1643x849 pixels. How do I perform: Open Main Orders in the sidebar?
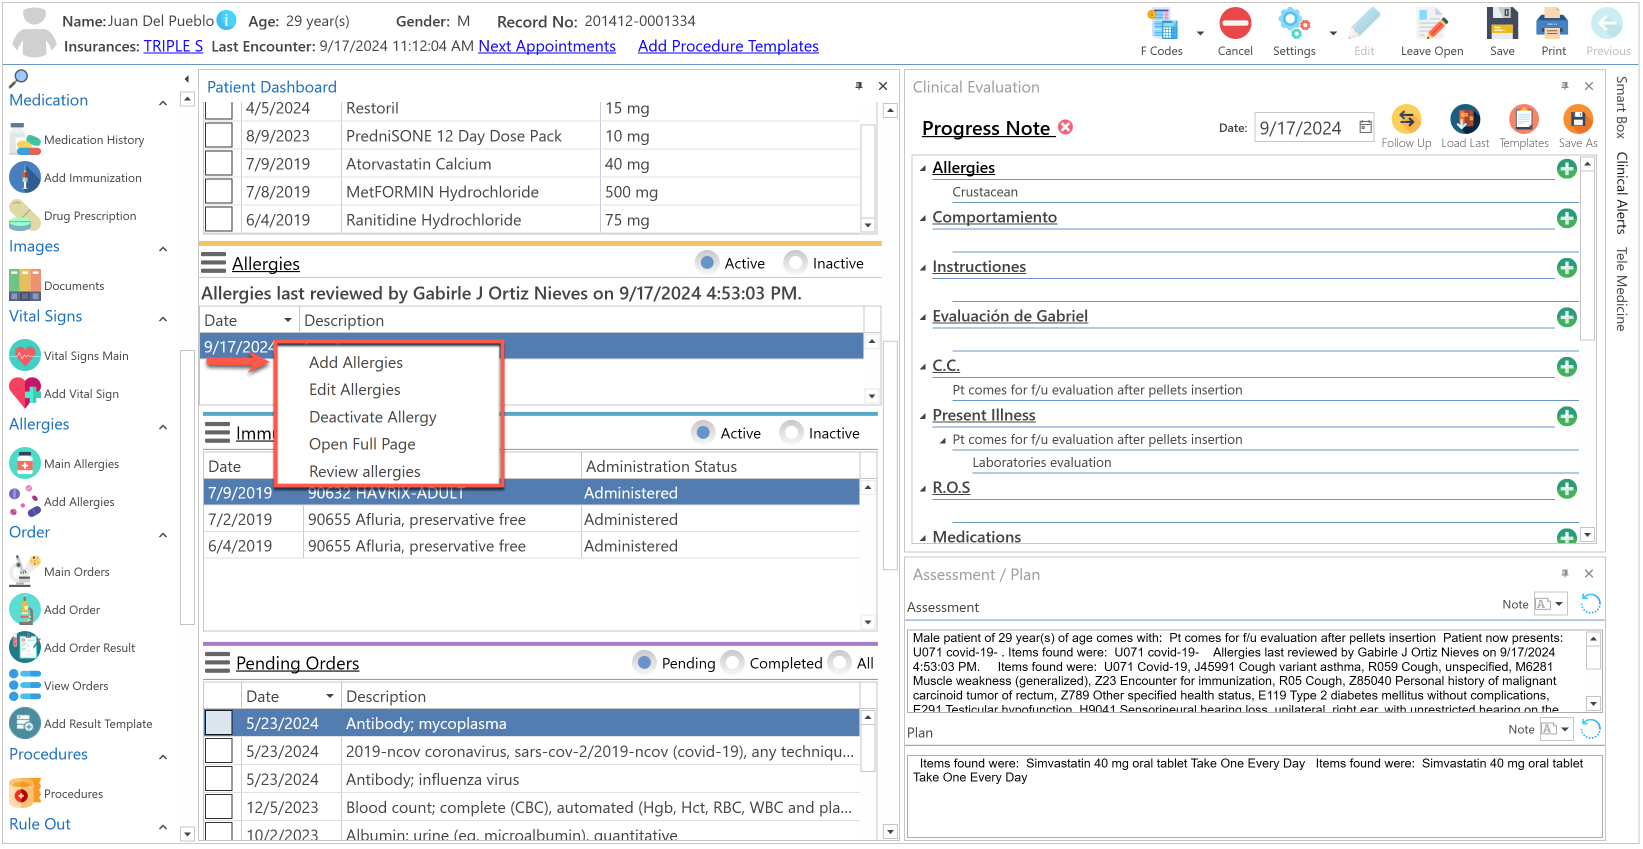(x=59, y=572)
